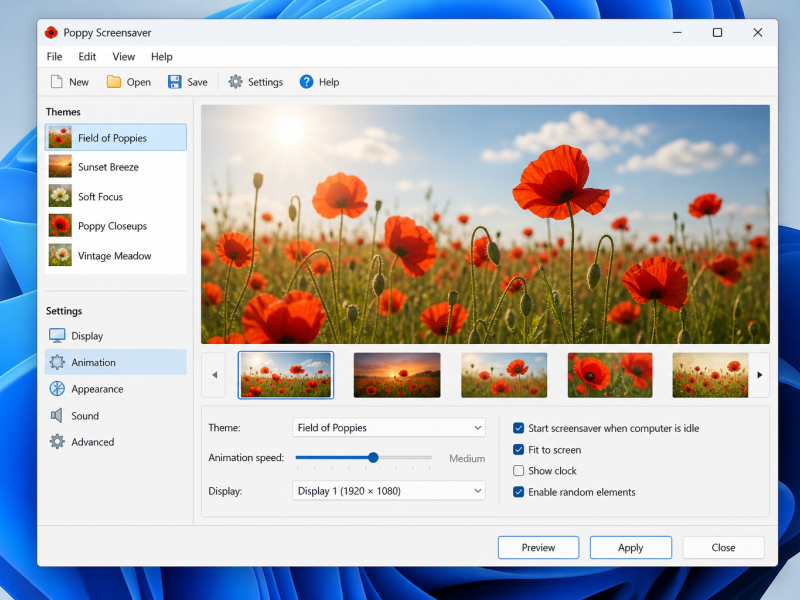Screen dimensions: 800x600
Task: Select the Poppy Closeups theme icon
Action: point(60,226)
